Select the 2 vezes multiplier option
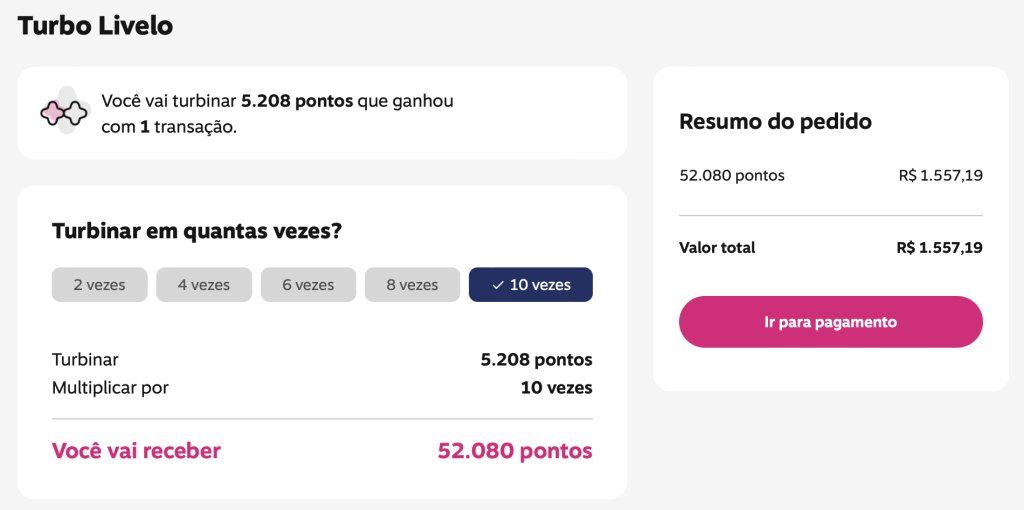 point(100,285)
